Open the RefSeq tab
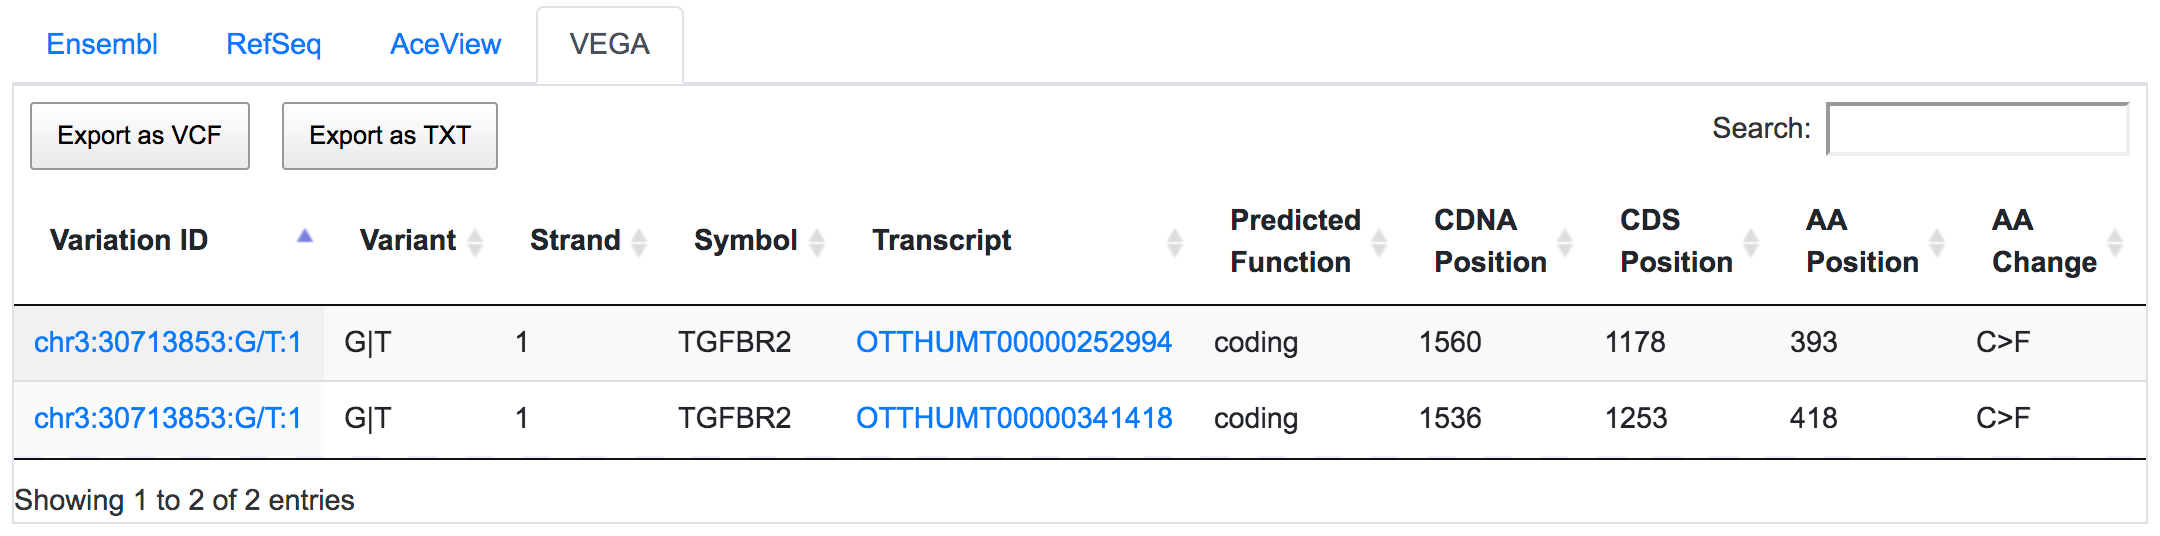 [274, 44]
